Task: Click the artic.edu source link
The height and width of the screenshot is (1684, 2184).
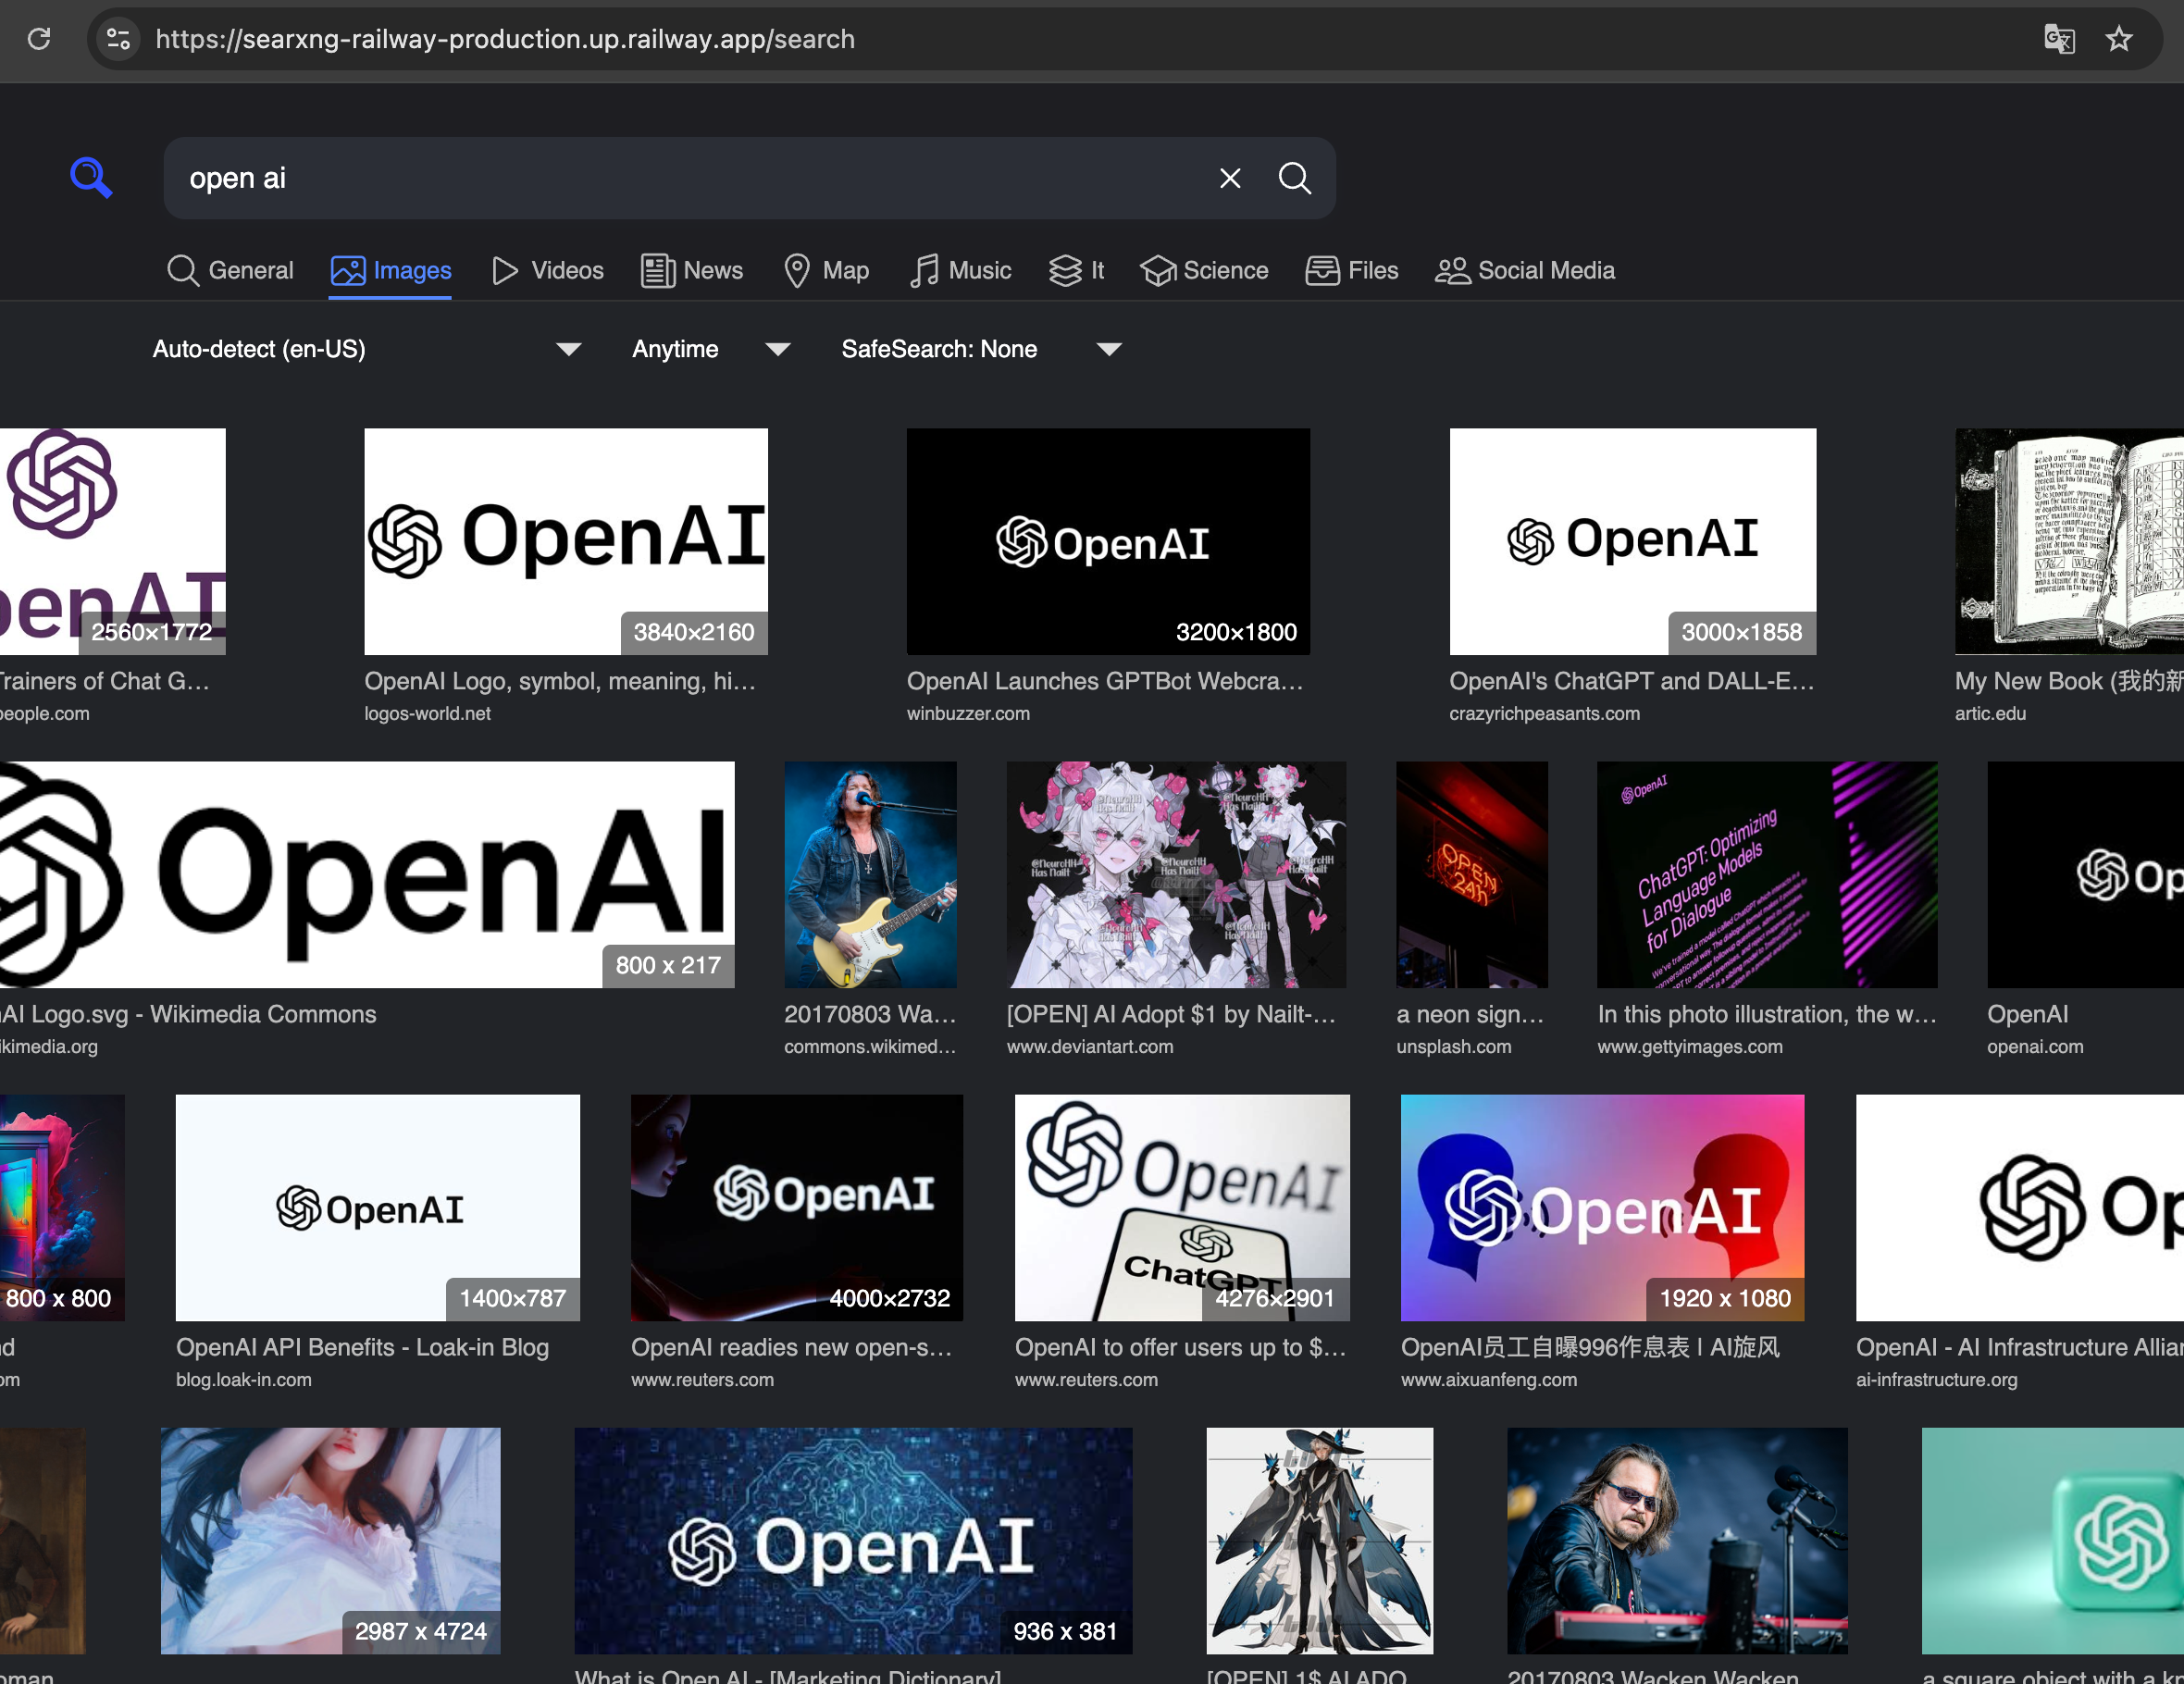Action: [x=1990, y=714]
